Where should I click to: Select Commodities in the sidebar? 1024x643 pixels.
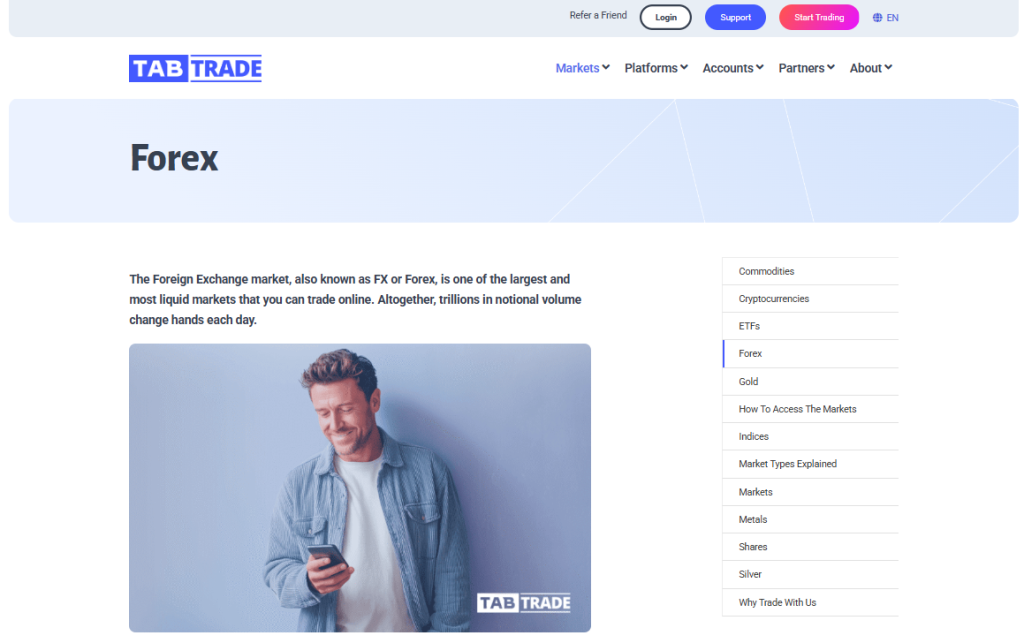[810, 271]
